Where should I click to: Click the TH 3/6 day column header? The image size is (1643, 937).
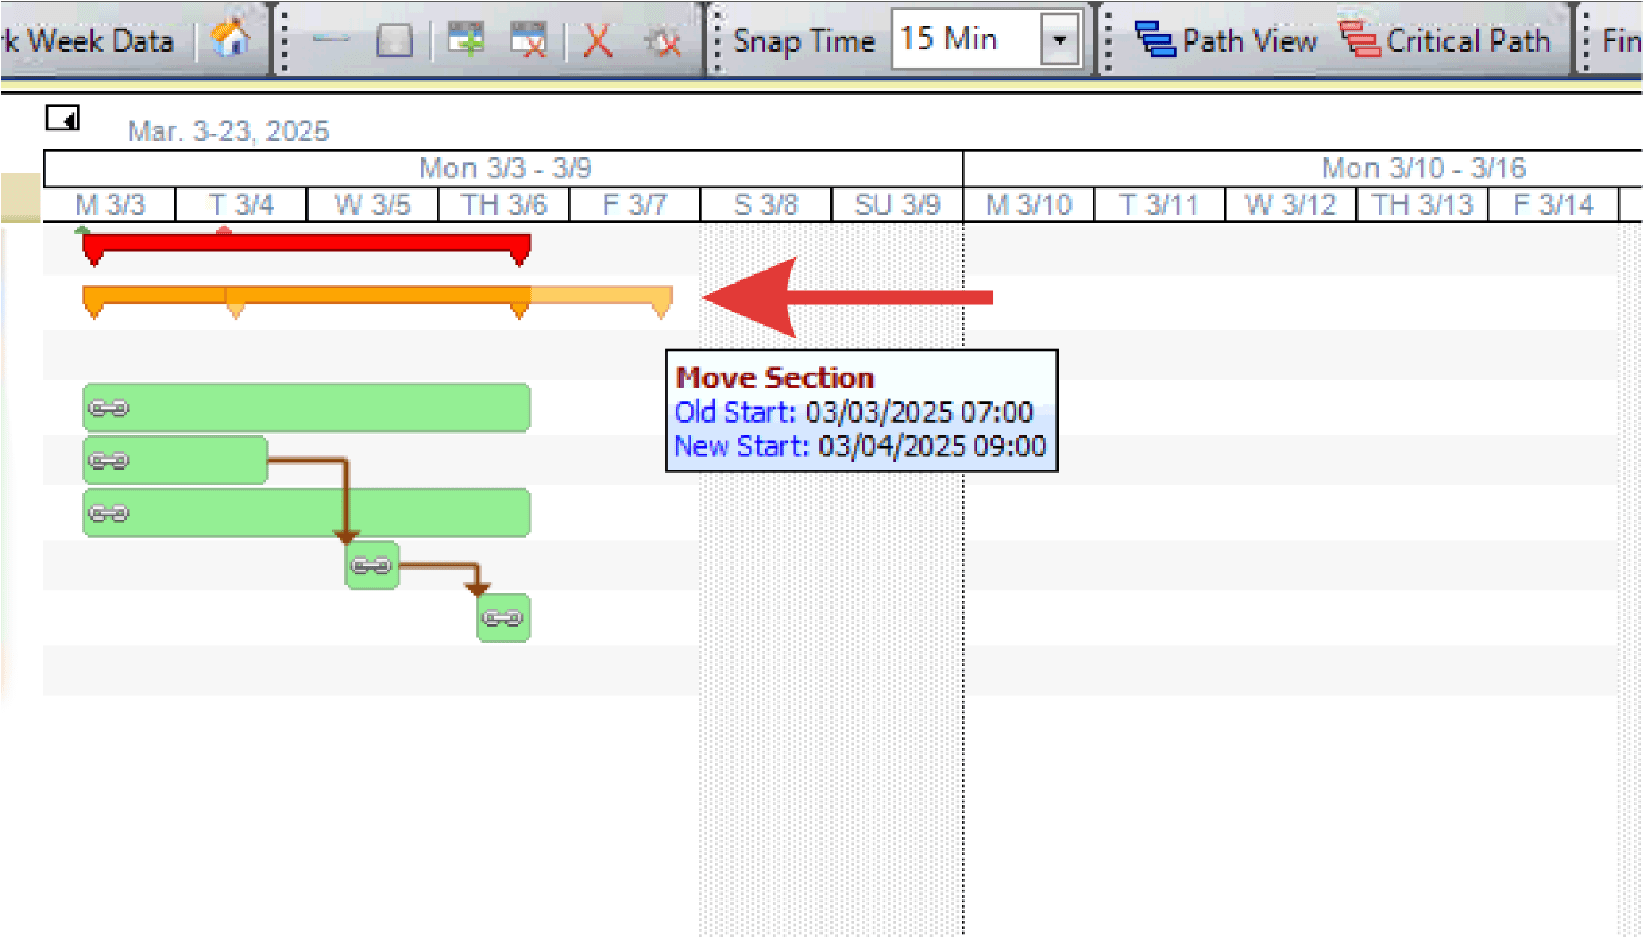click(x=503, y=205)
